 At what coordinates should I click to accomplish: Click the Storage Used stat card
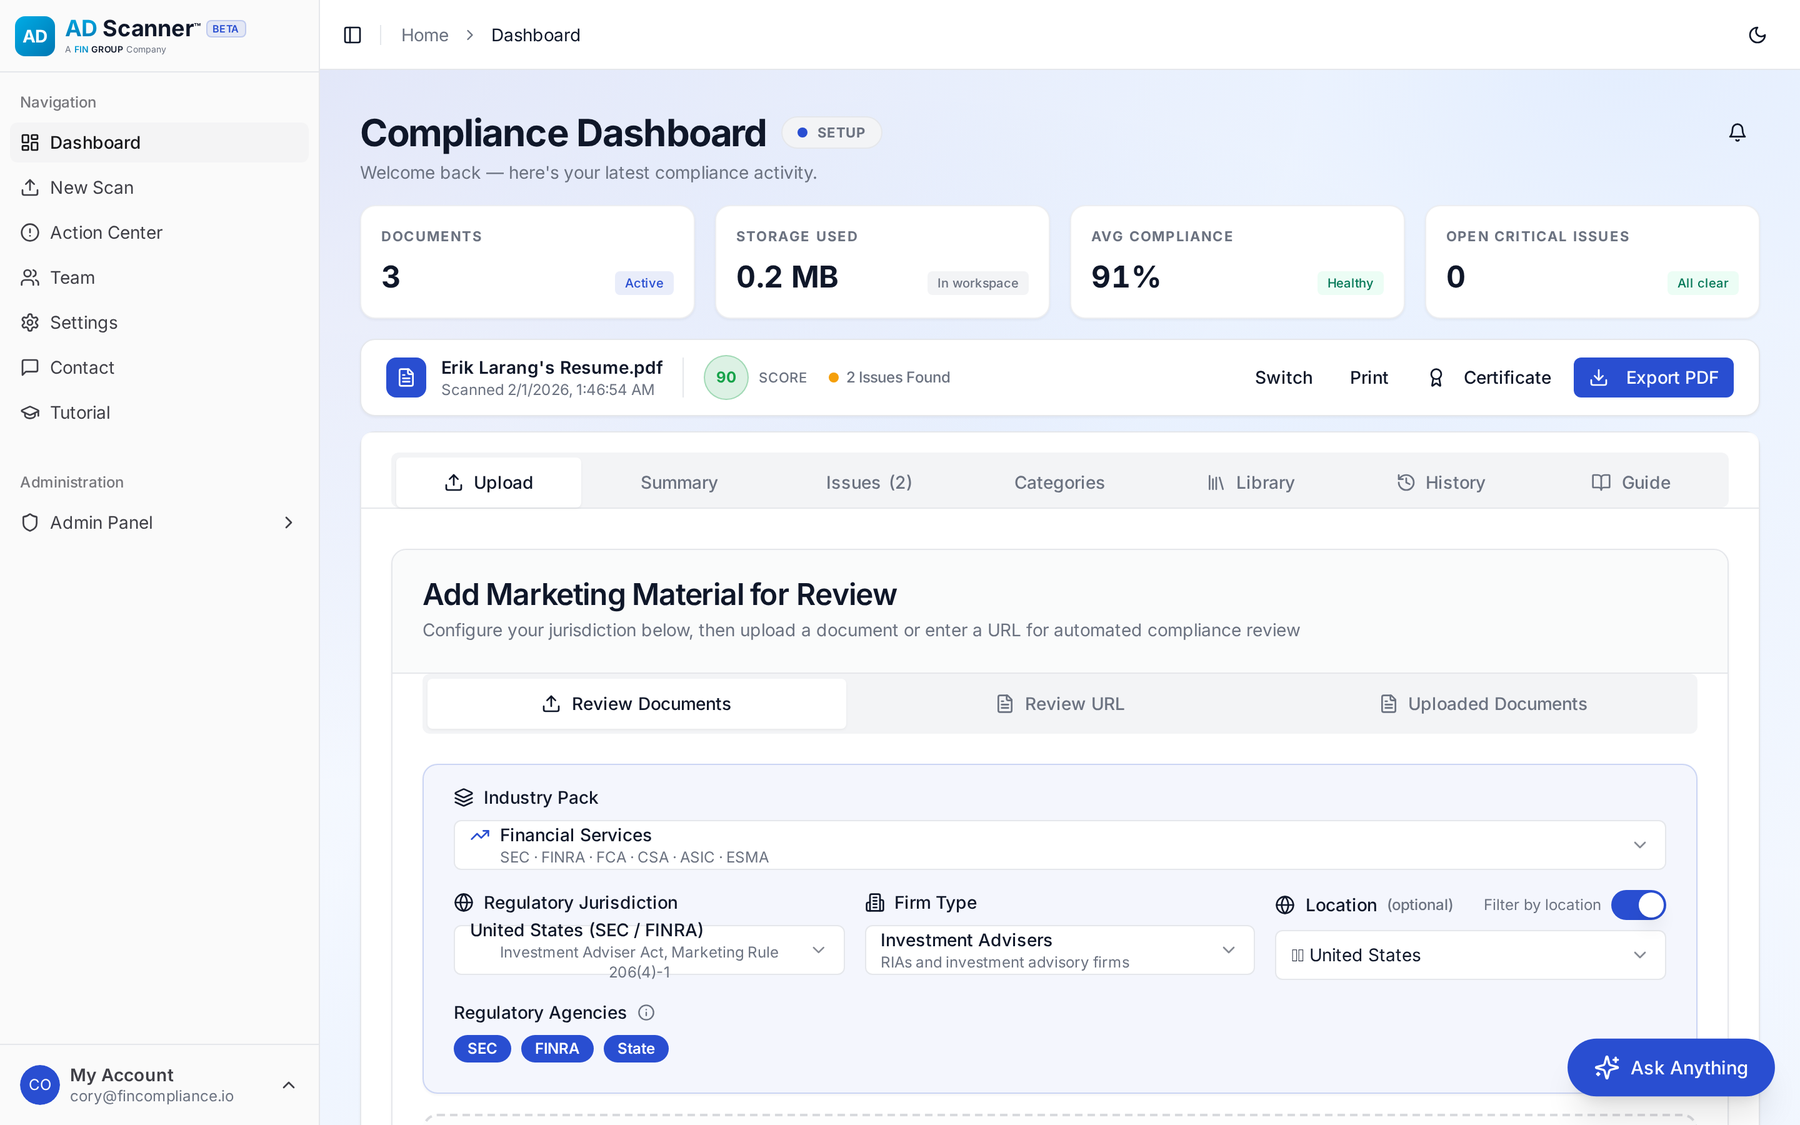point(882,262)
